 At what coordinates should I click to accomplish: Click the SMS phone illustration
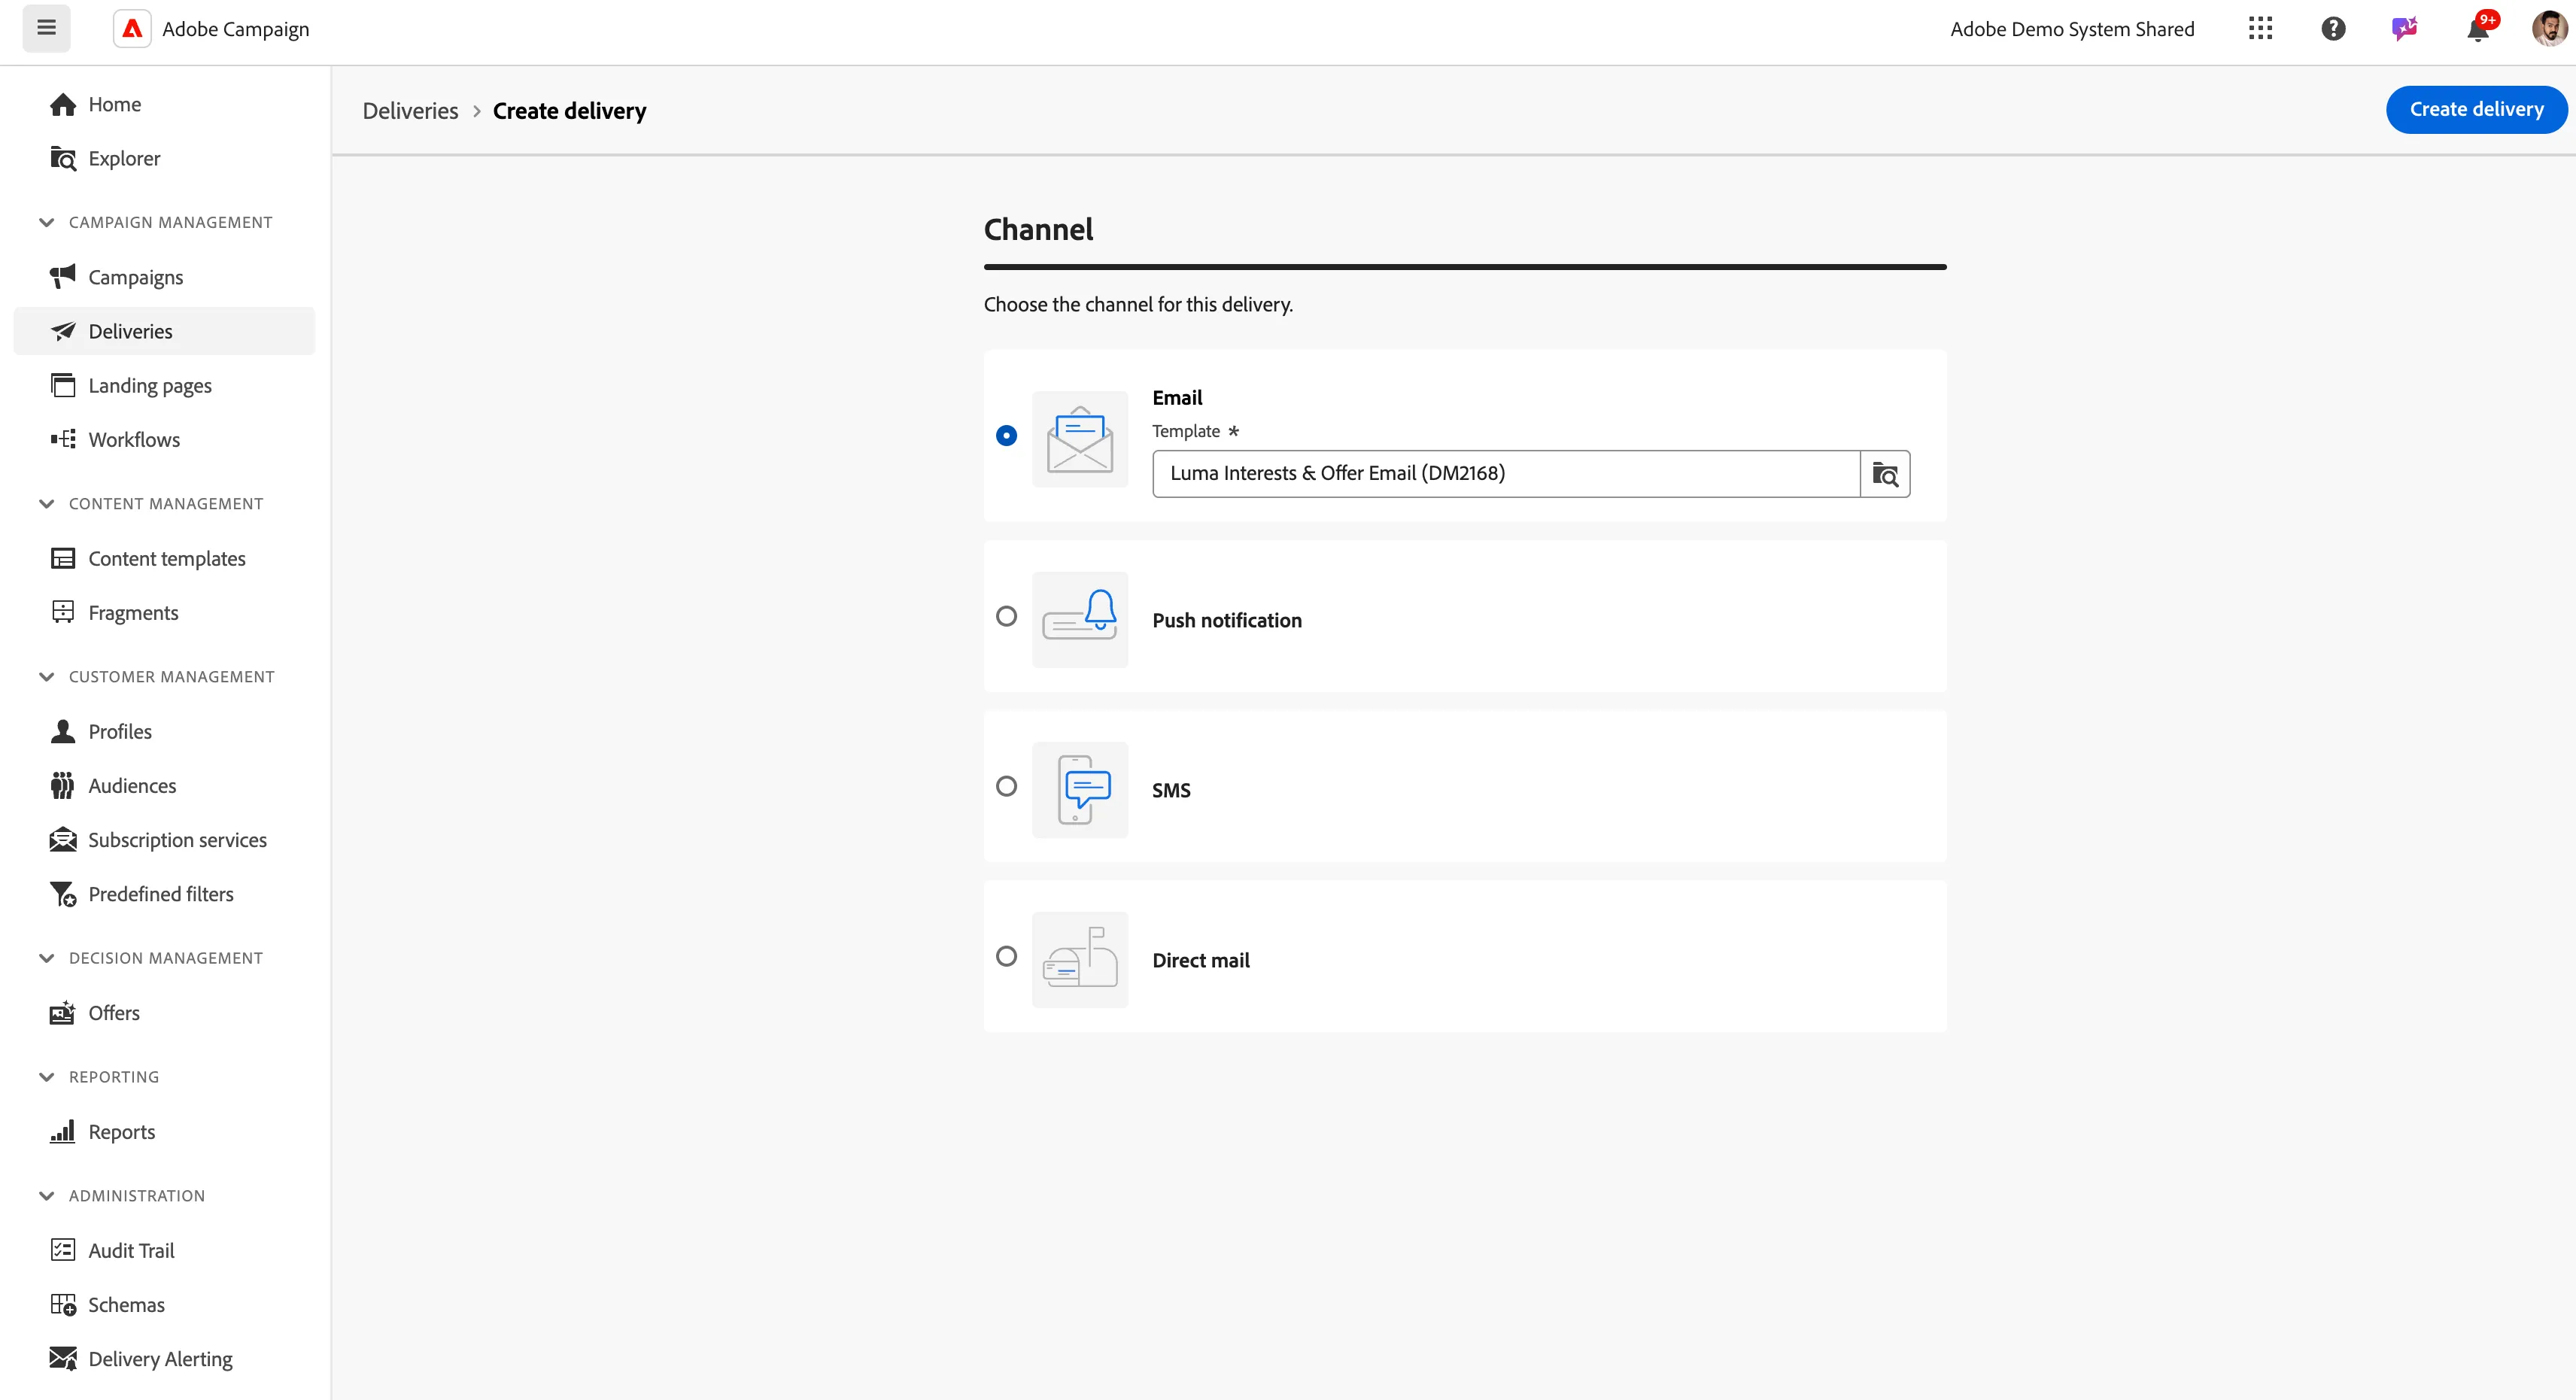point(1080,790)
